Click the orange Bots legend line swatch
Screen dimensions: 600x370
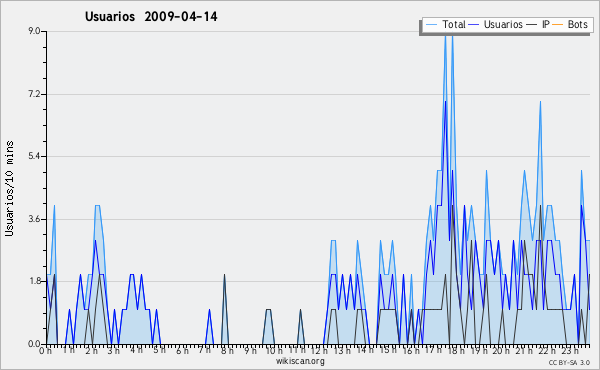click(x=558, y=24)
